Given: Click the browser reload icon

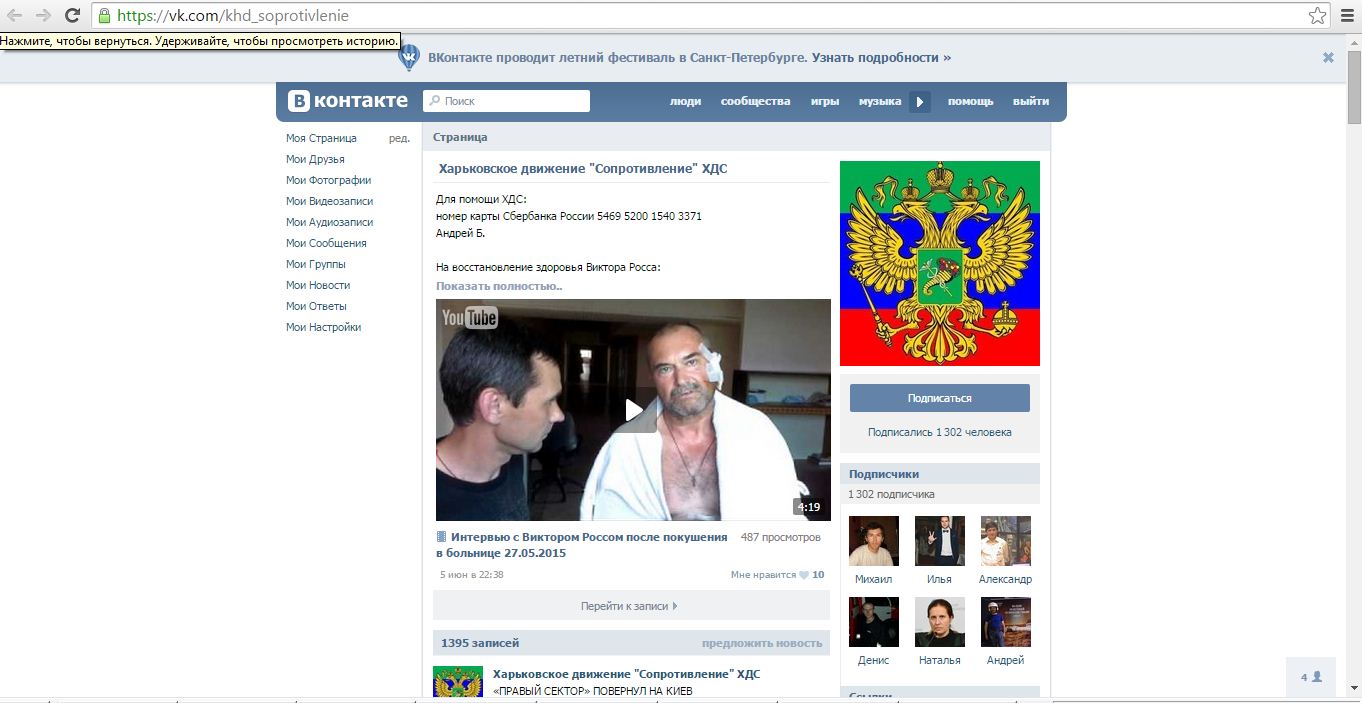Looking at the screenshot, I should point(72,15).
